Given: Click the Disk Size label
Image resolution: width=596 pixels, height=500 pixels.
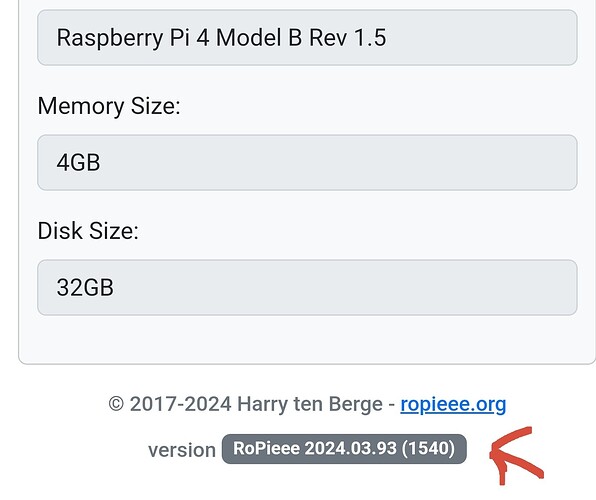Looking at the screenshot, I should pos(88,231).
